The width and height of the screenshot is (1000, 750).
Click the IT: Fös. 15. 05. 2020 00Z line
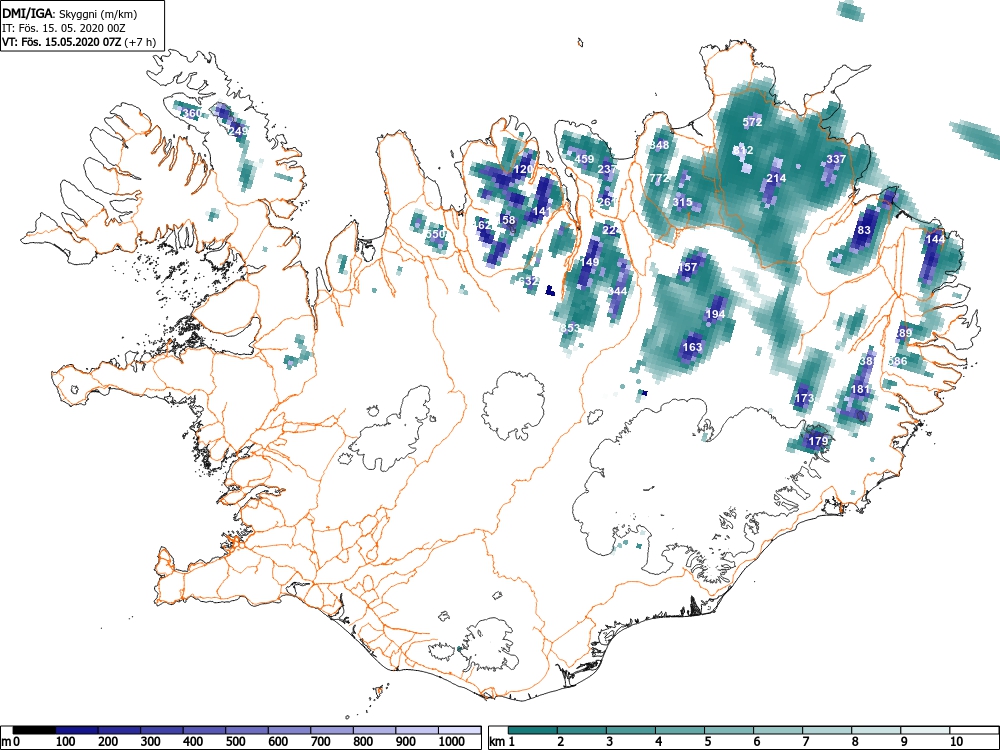pos(62,28)
